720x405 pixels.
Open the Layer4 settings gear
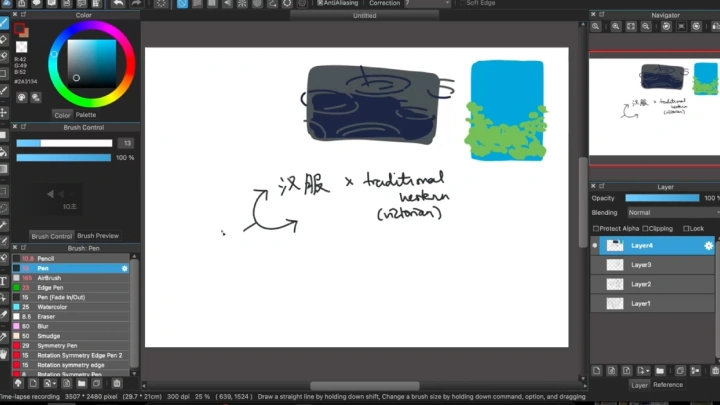pyautogui.click(x=709, y=246)
